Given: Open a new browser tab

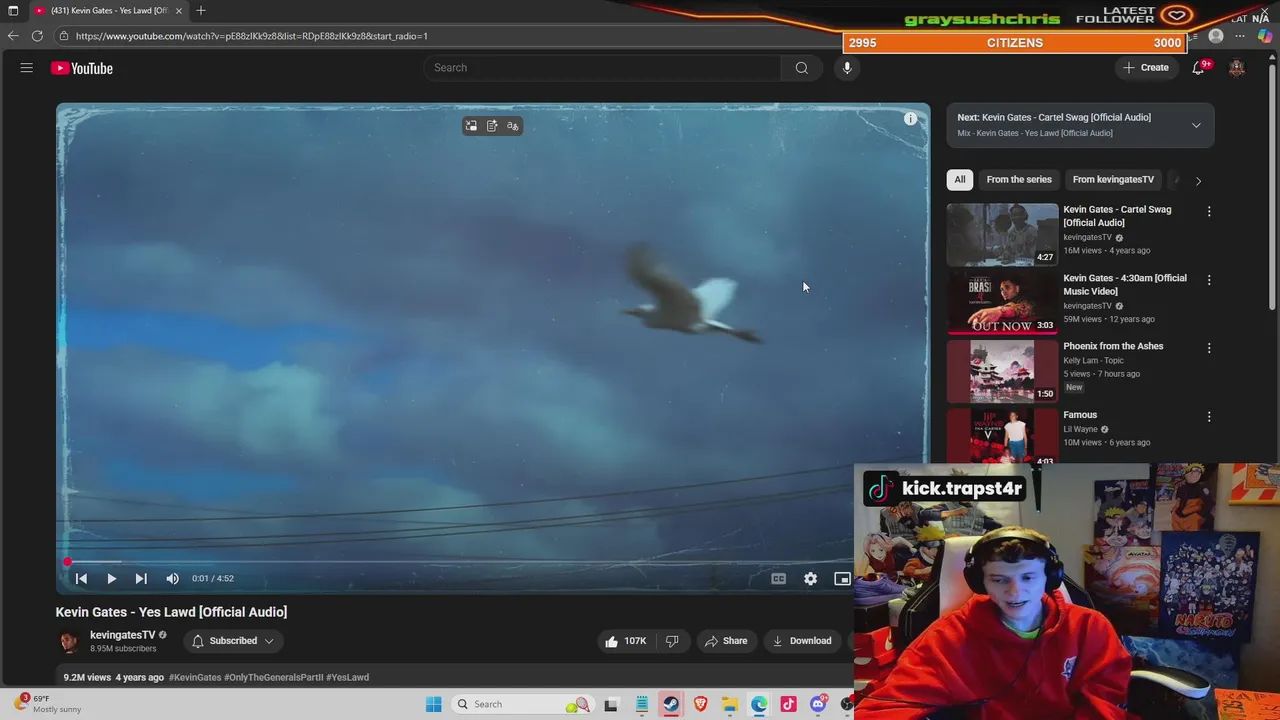Looking at the screenshot, I should [201, 10].
